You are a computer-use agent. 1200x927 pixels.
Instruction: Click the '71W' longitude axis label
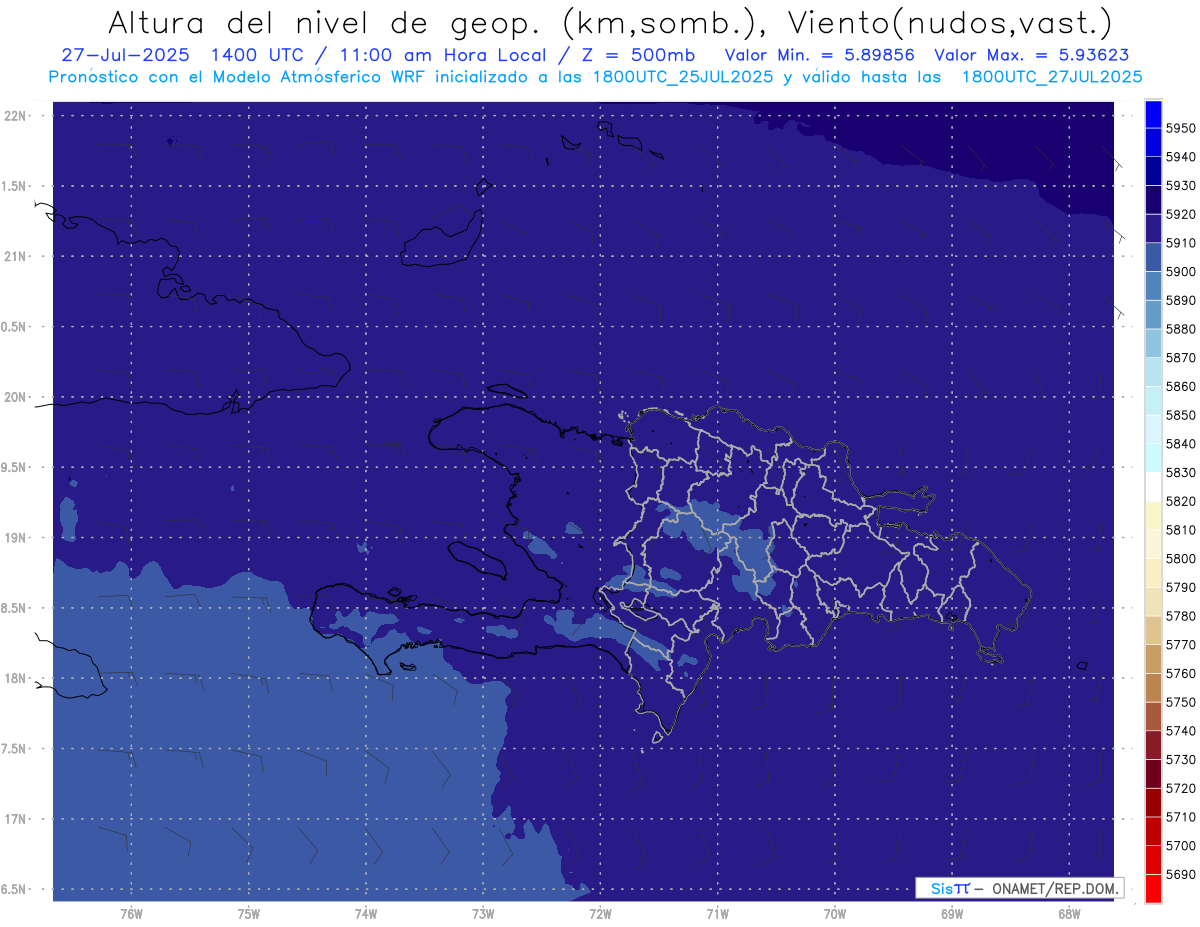point(717,913)
